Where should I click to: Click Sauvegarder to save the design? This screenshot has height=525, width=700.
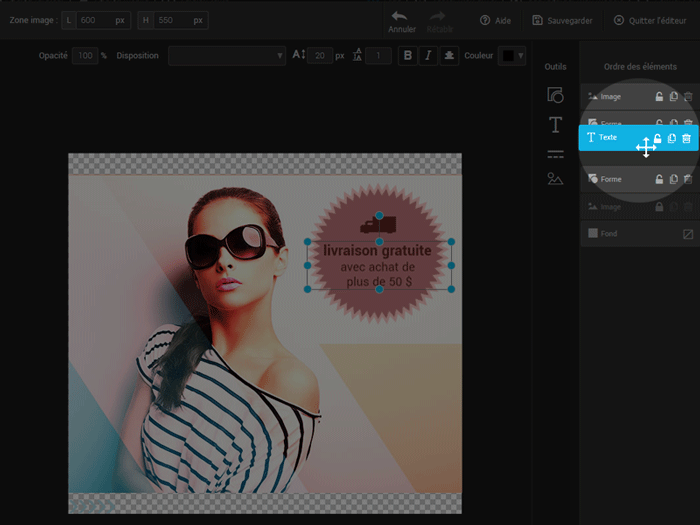click(x=564, y=20)
